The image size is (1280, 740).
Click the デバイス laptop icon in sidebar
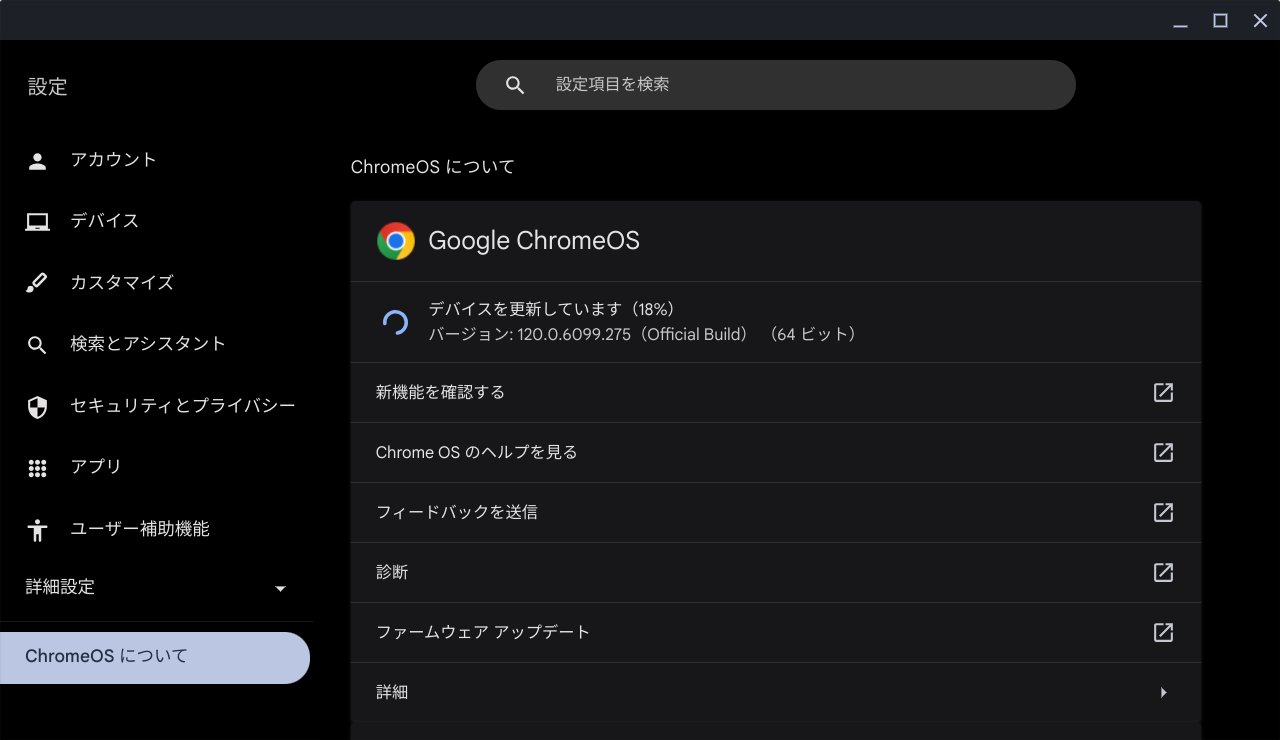[x=37, y=221]
